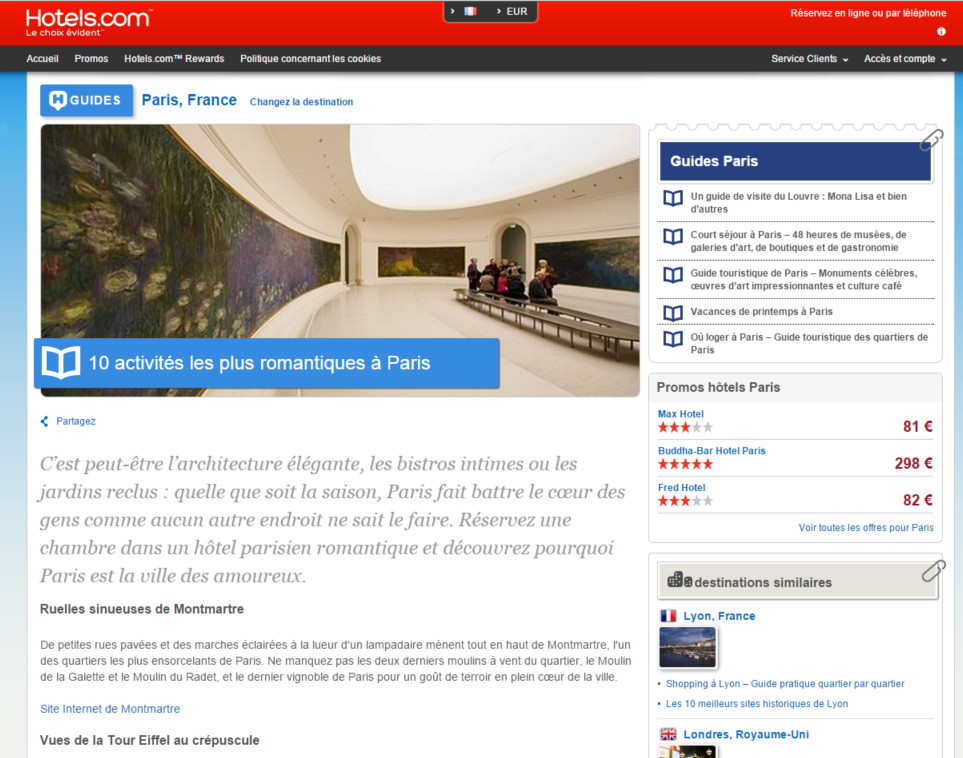Expand the Service Clients menu
This screenshot has width=963, height=758.
[x=809, y=59]
